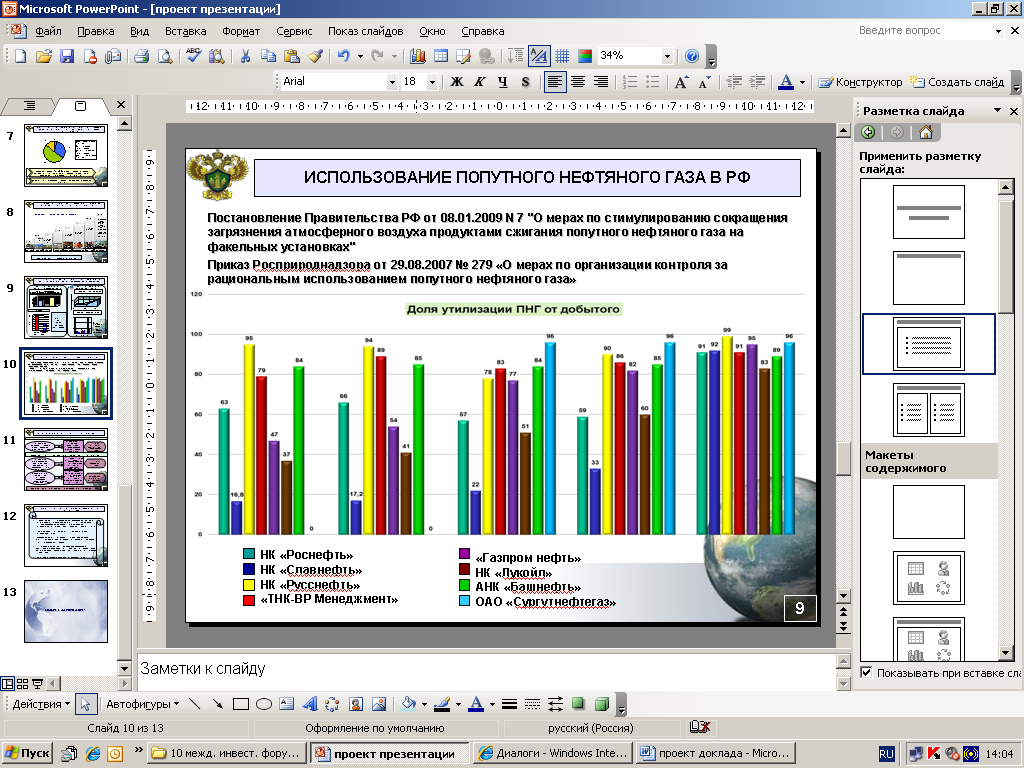1024x768 pixels.
Task: Open the Показ слайдов menu
Action: coord(366,31)
